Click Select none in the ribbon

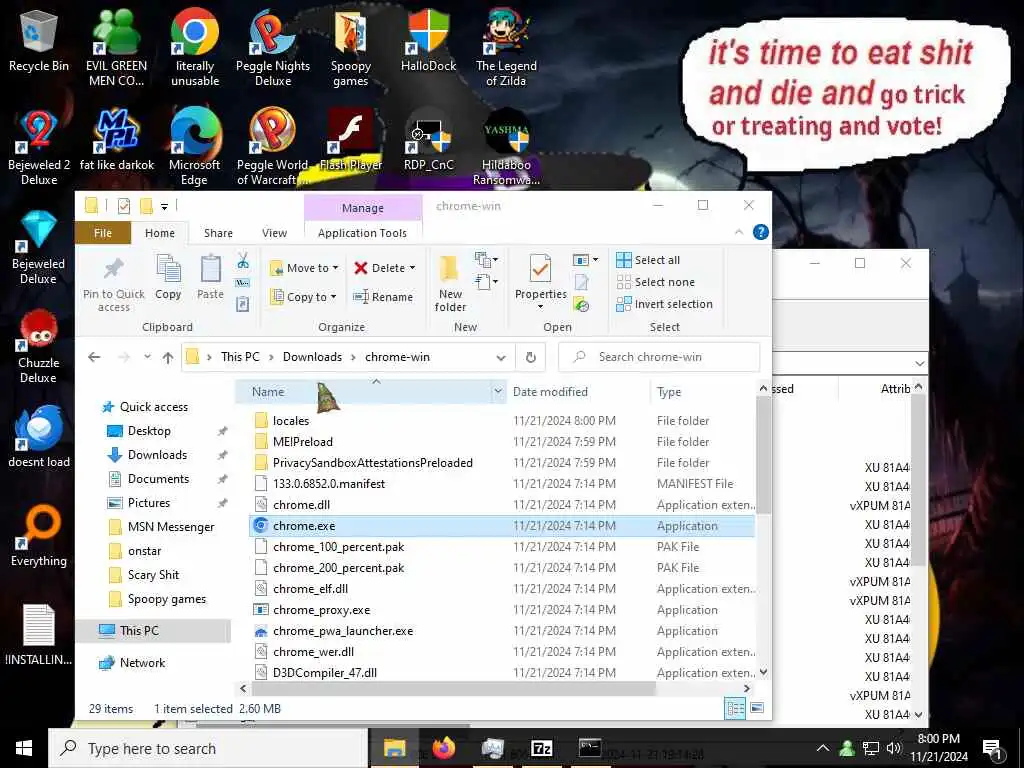pyautogui.click(x=656, y=282)
